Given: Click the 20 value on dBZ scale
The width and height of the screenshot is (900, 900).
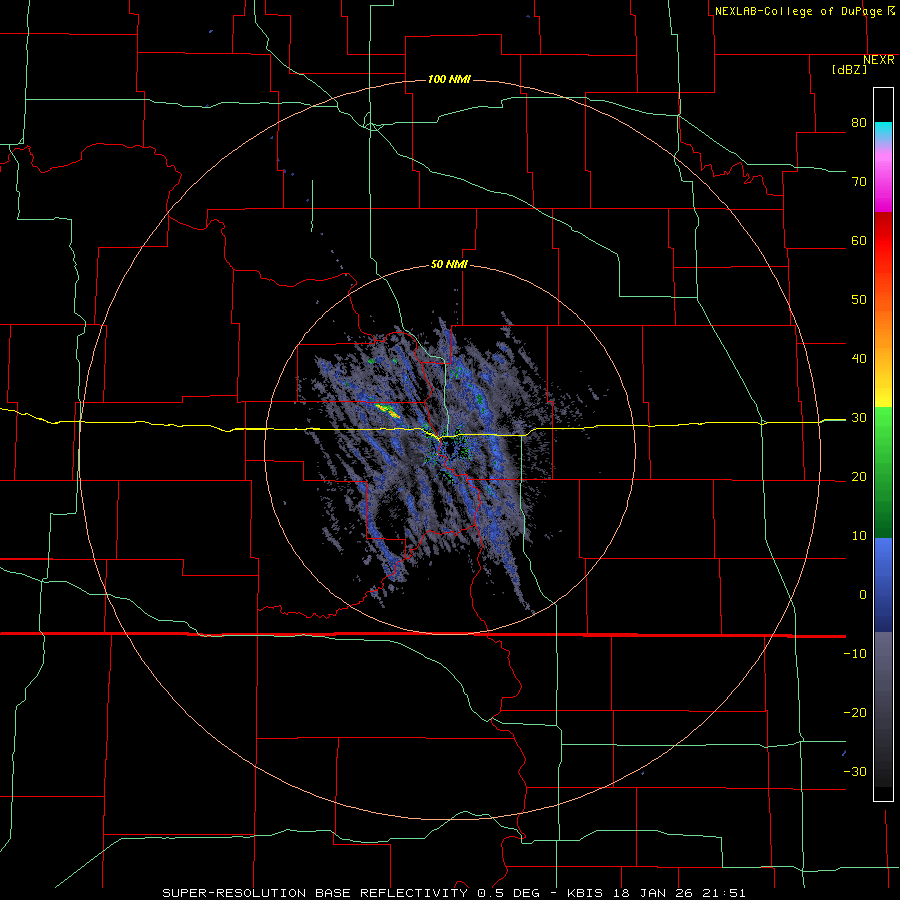Looking at the screenshot, I should [859, 476].
